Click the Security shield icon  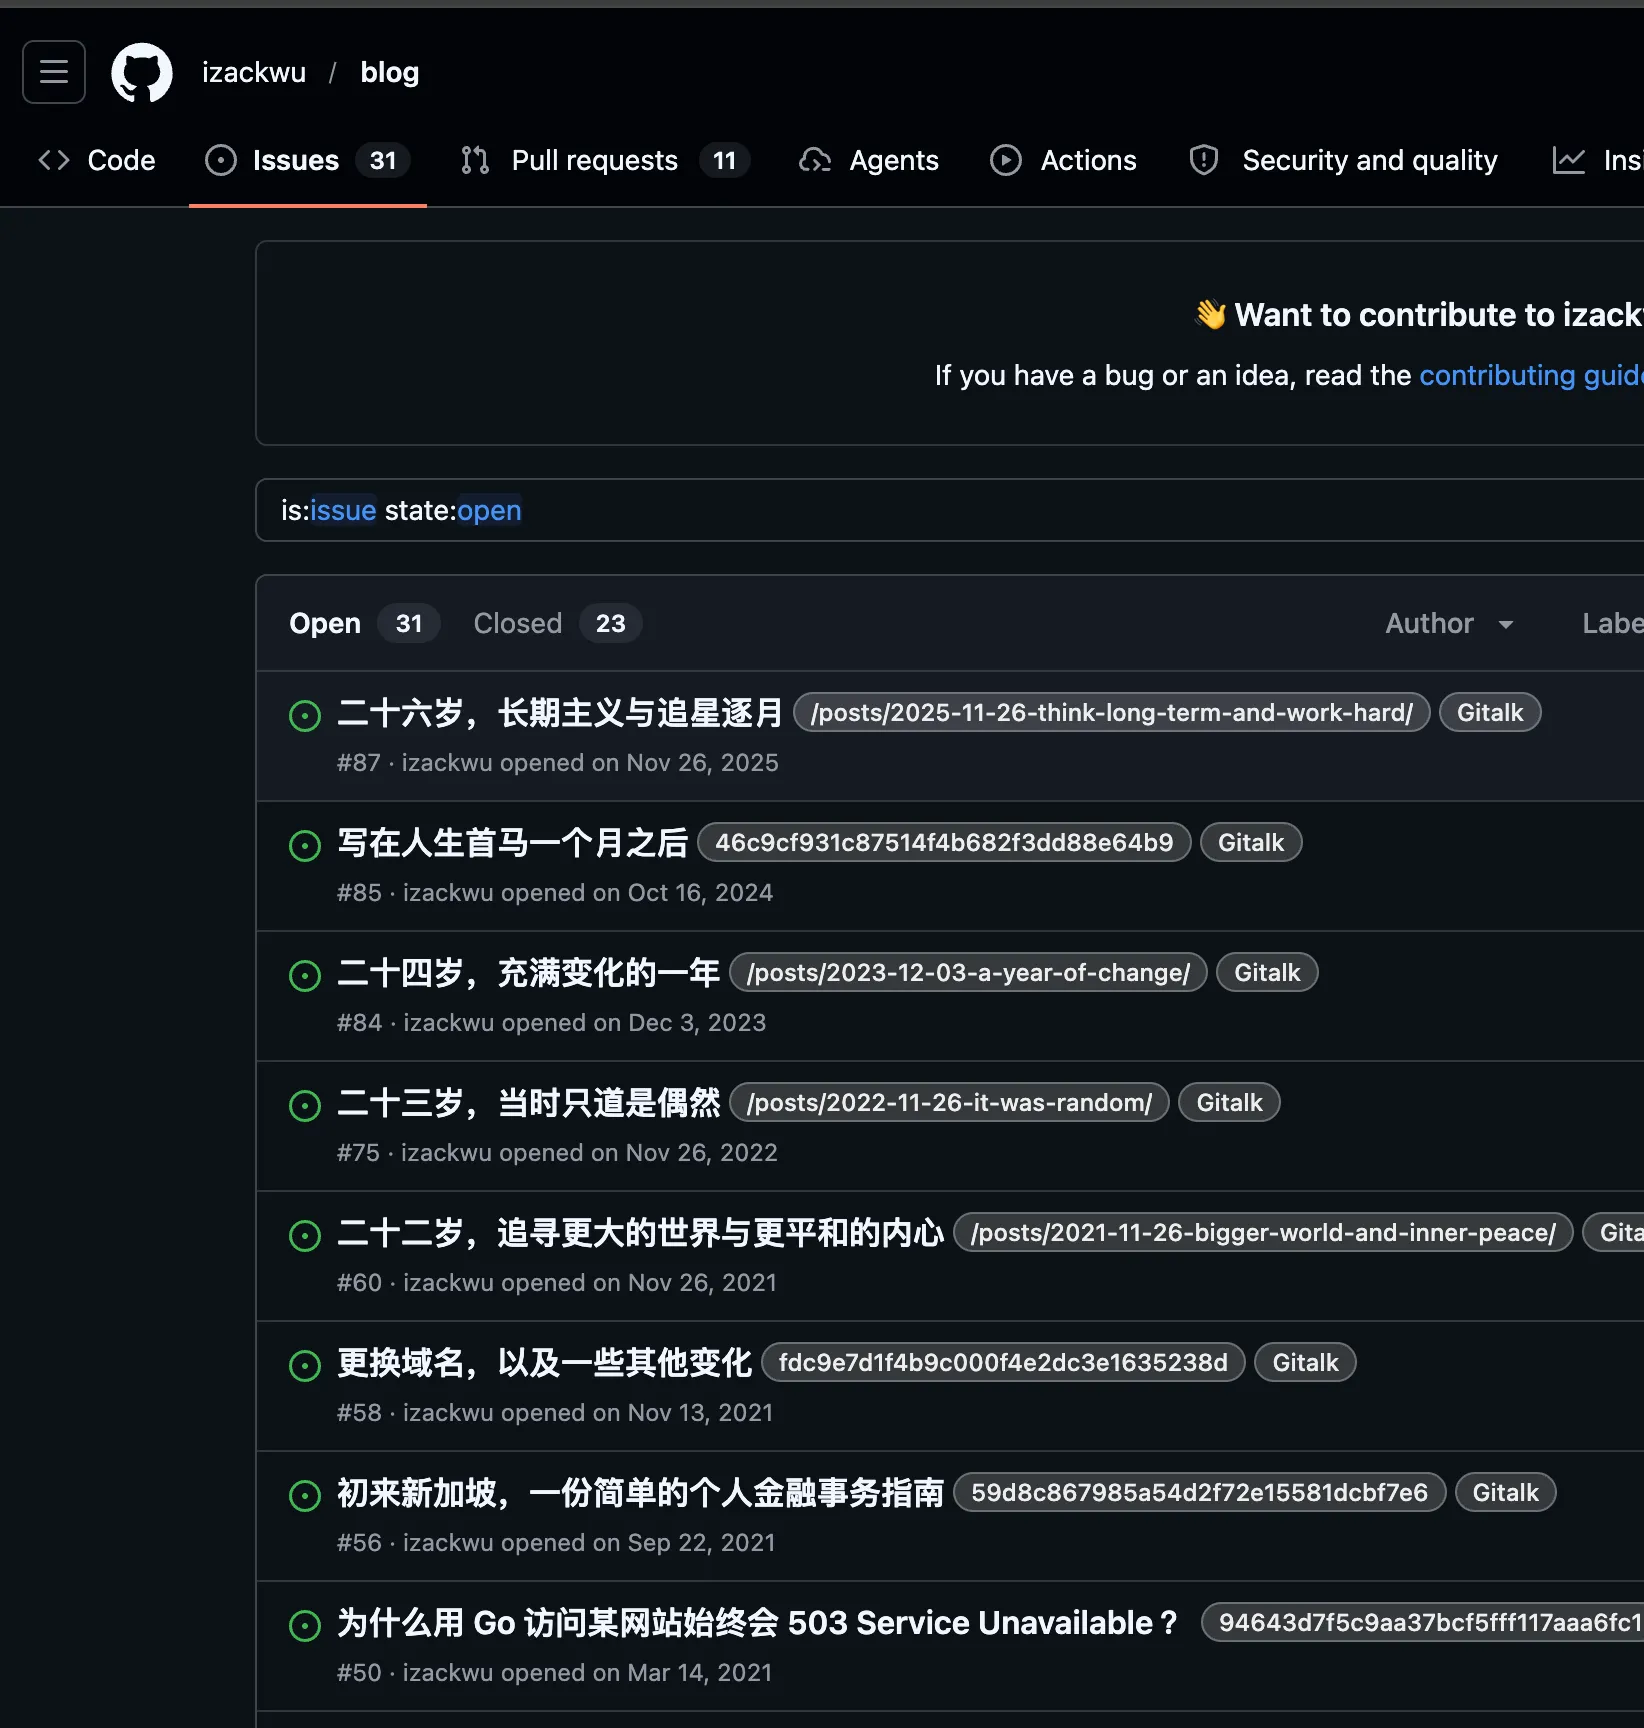[1204, 160]
